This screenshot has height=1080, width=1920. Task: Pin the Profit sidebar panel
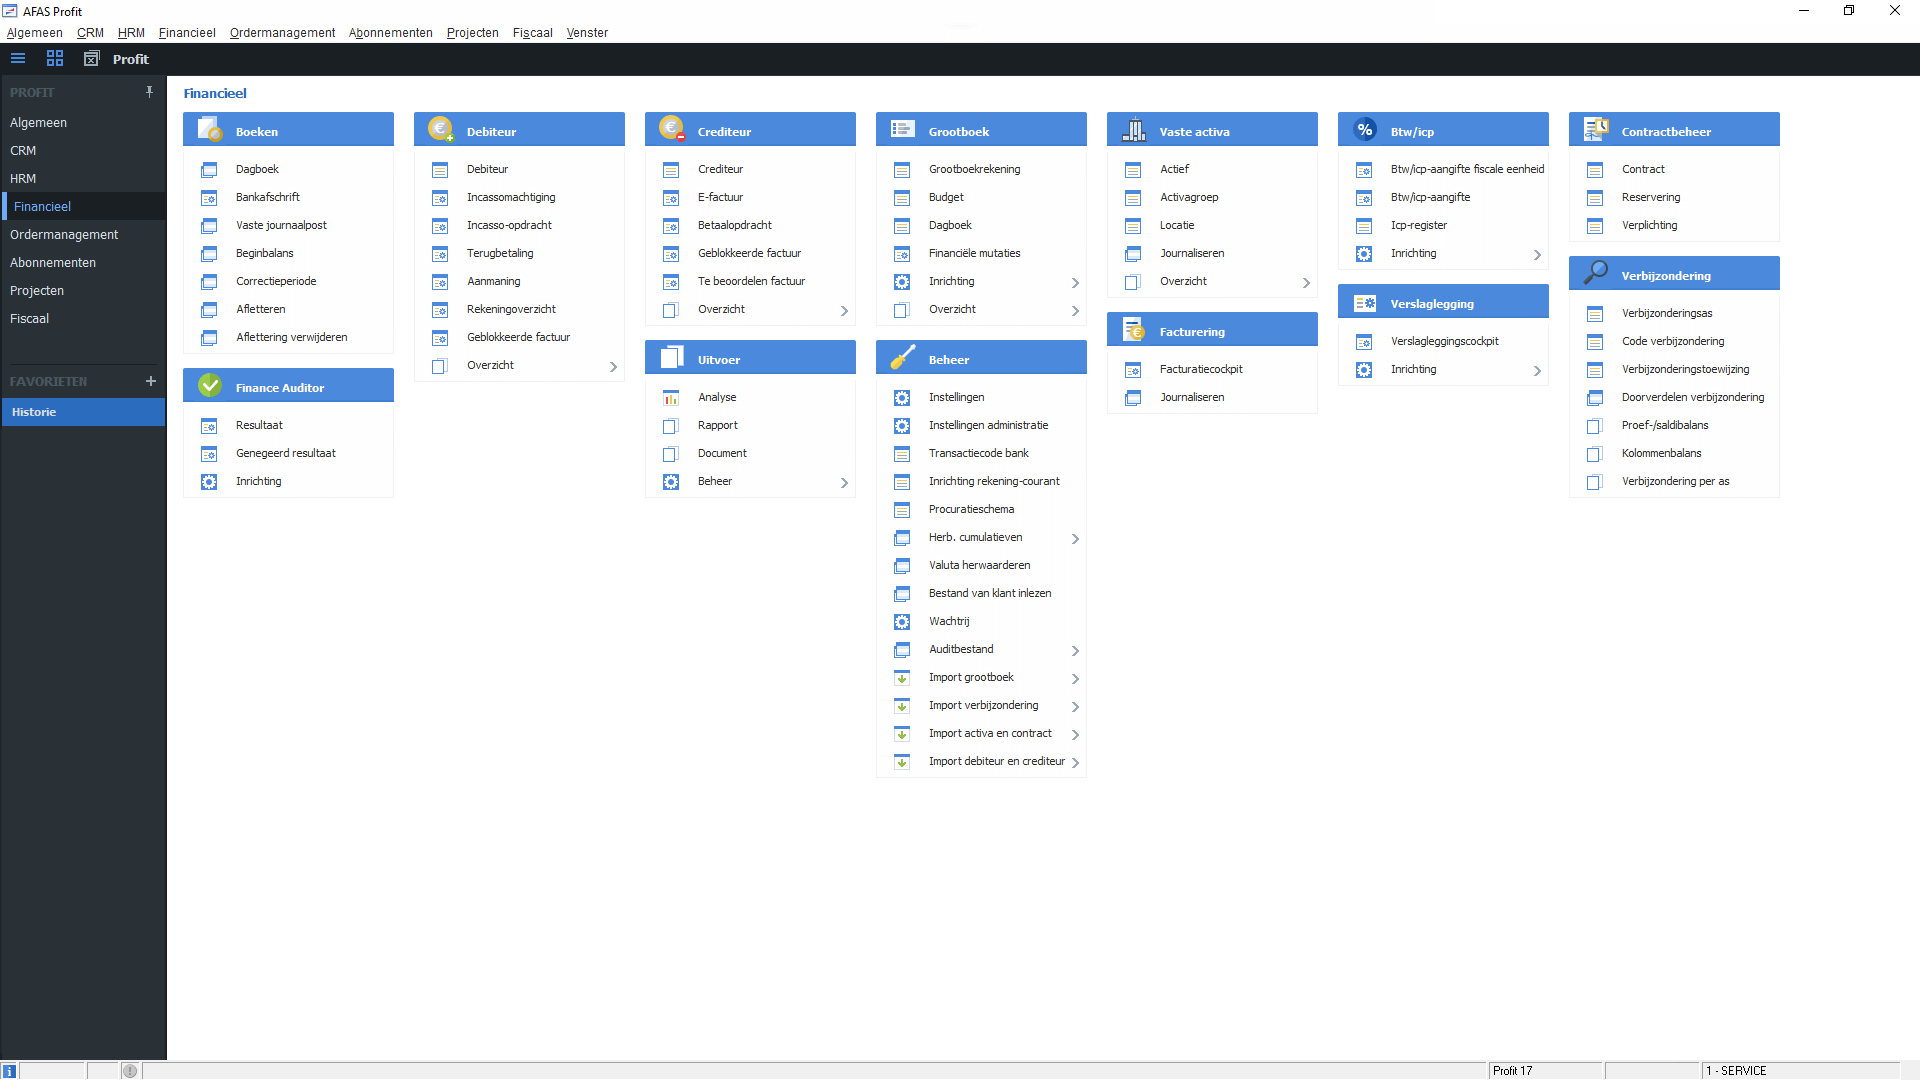point(149,92)
